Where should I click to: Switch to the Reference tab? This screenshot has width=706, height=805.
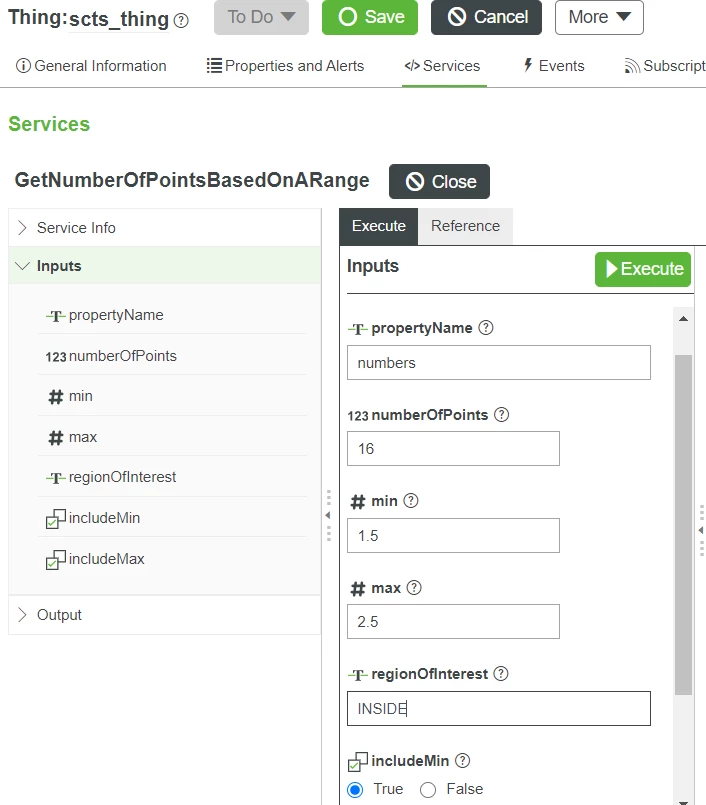click(x=465, y=226)
